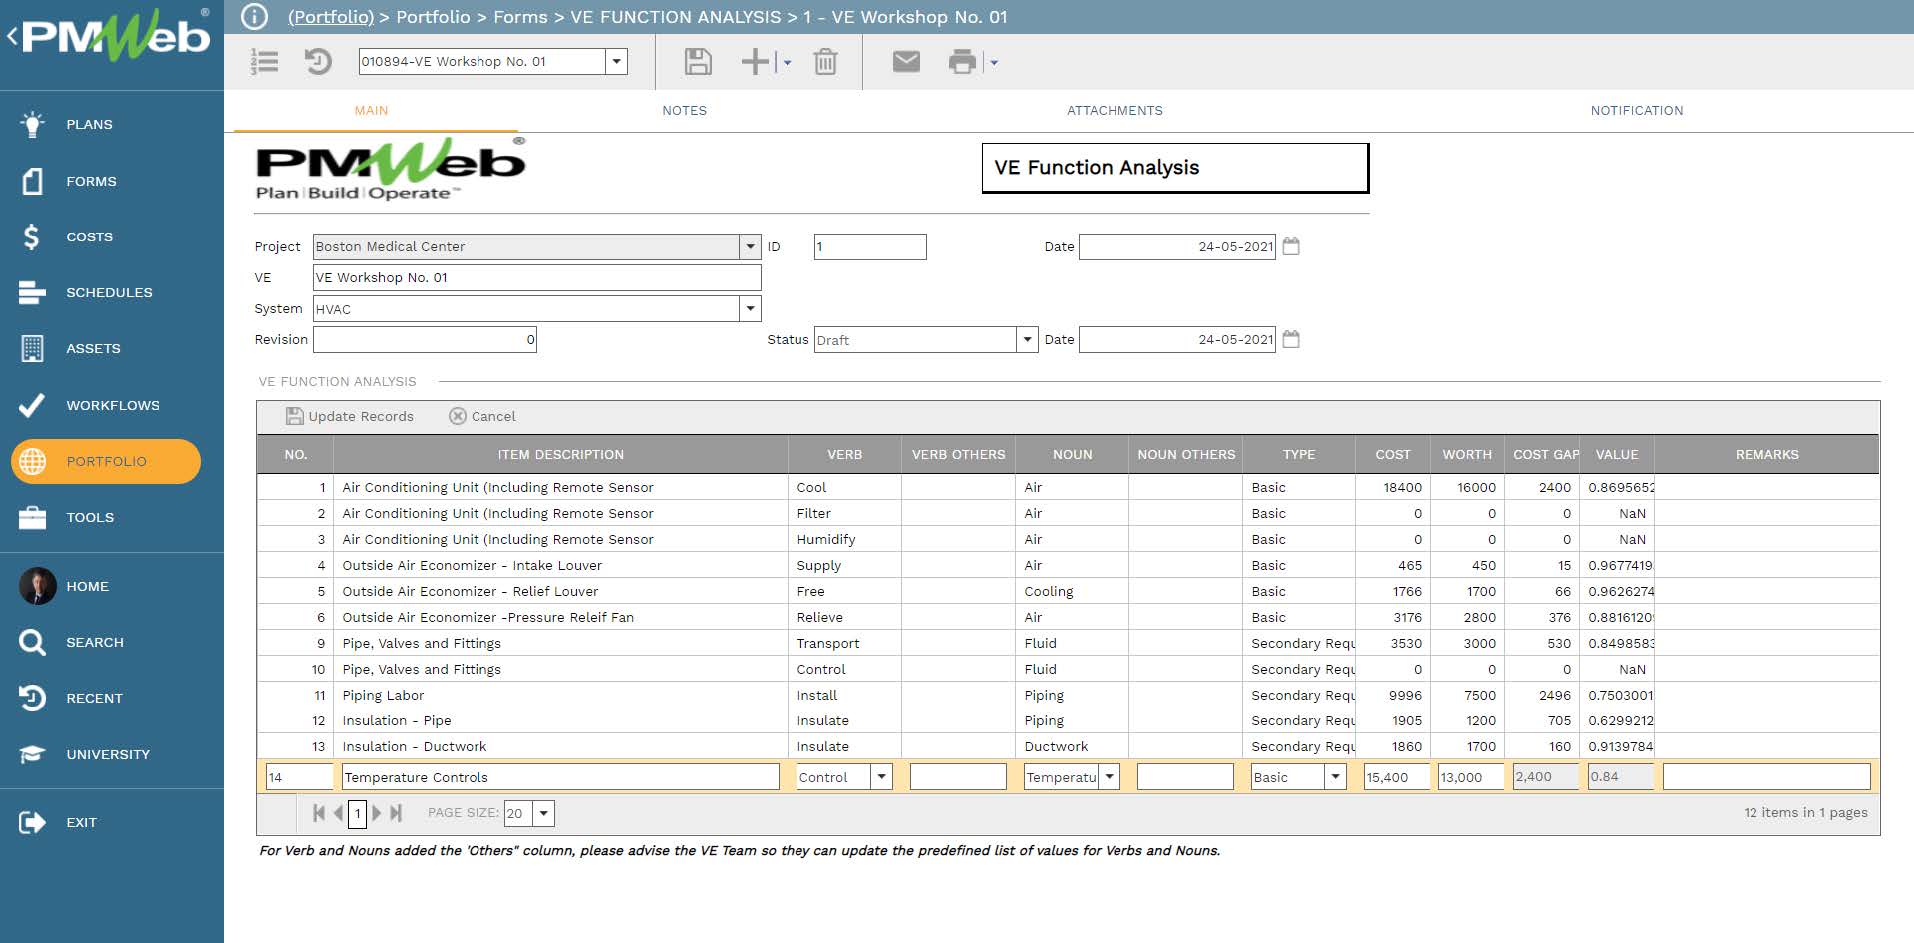Switch to the Notes tab
The image size is (1914, 943).
coord(684,110)
